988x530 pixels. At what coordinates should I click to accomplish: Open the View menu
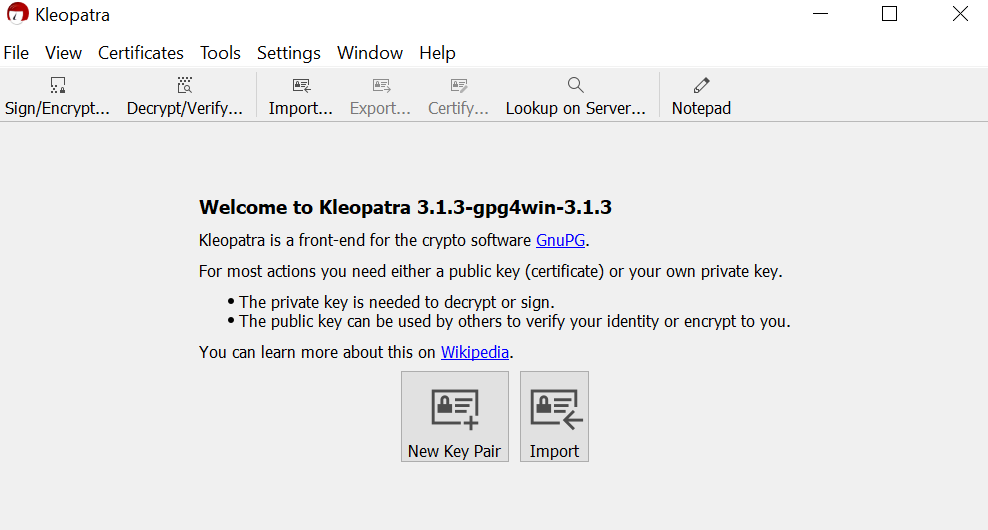tap(63, 53)
